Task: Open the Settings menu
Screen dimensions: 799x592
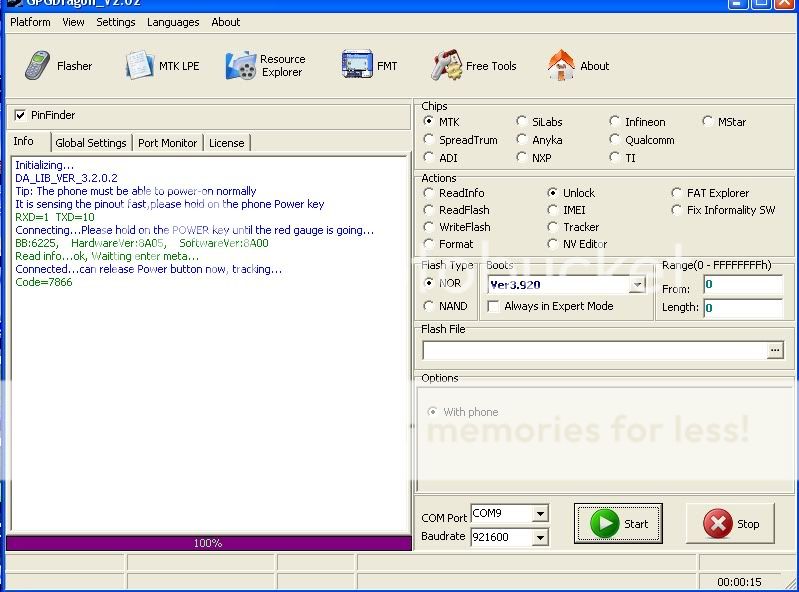Action: tap(116, 22)
